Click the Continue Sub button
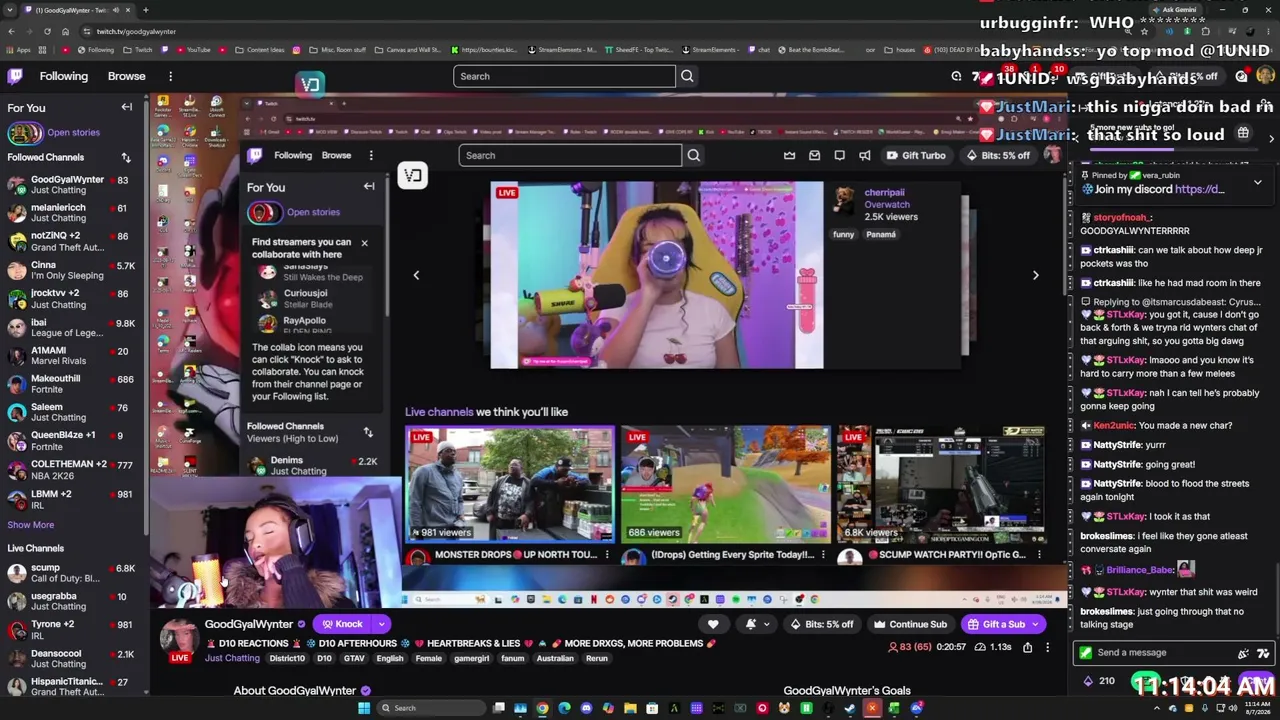Viewport: 1280px width, 720px height. click(x=910, y=624)
